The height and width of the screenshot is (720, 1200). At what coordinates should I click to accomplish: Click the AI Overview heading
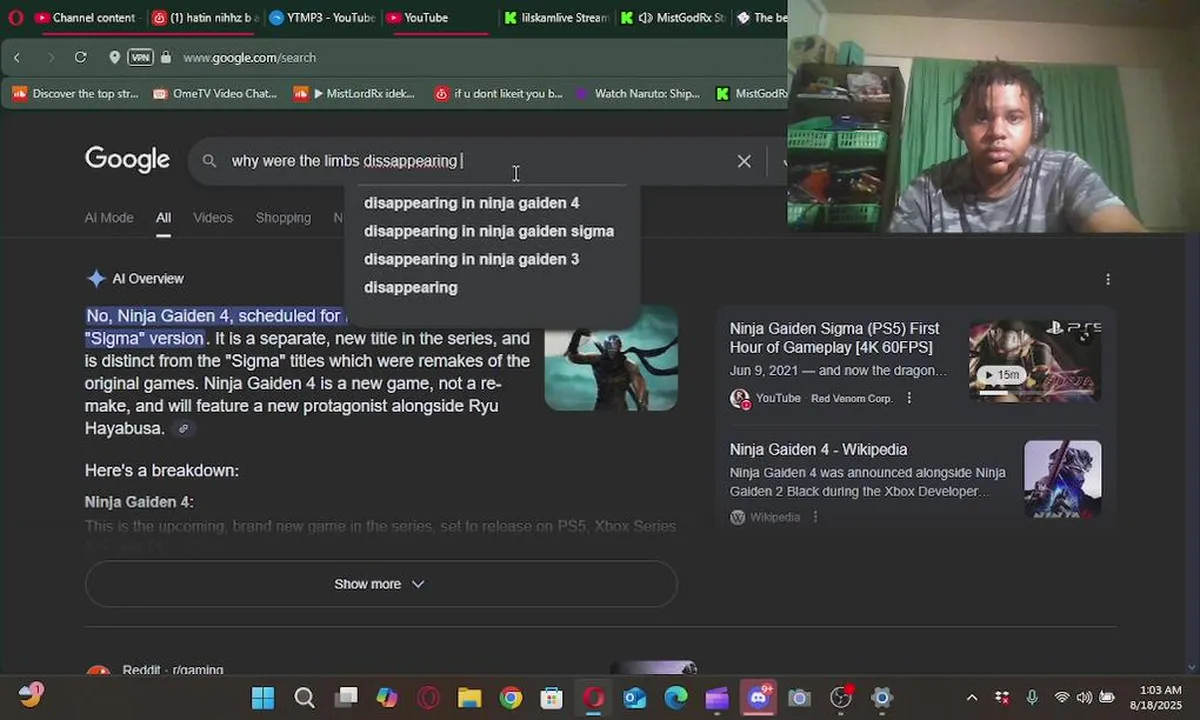(x=148, y=279)
